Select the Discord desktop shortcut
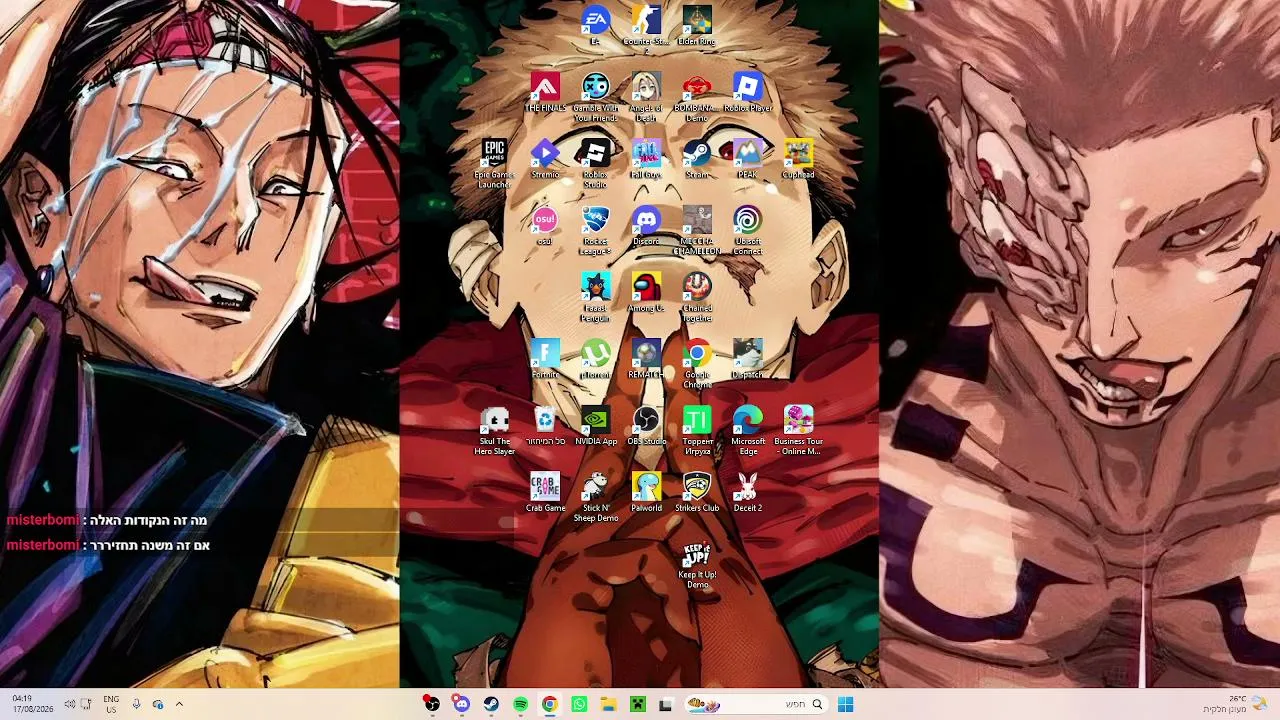 click(x=646, y=226)
